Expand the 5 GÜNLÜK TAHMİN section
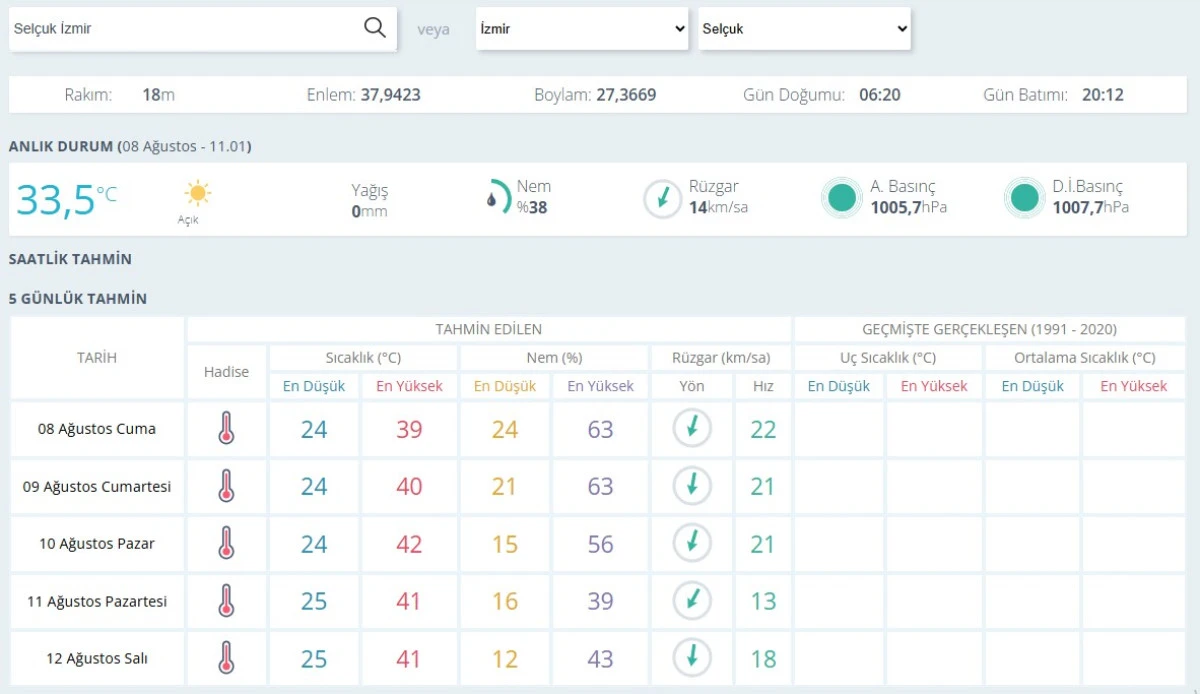1200x694 pixels. coord(78,298)
